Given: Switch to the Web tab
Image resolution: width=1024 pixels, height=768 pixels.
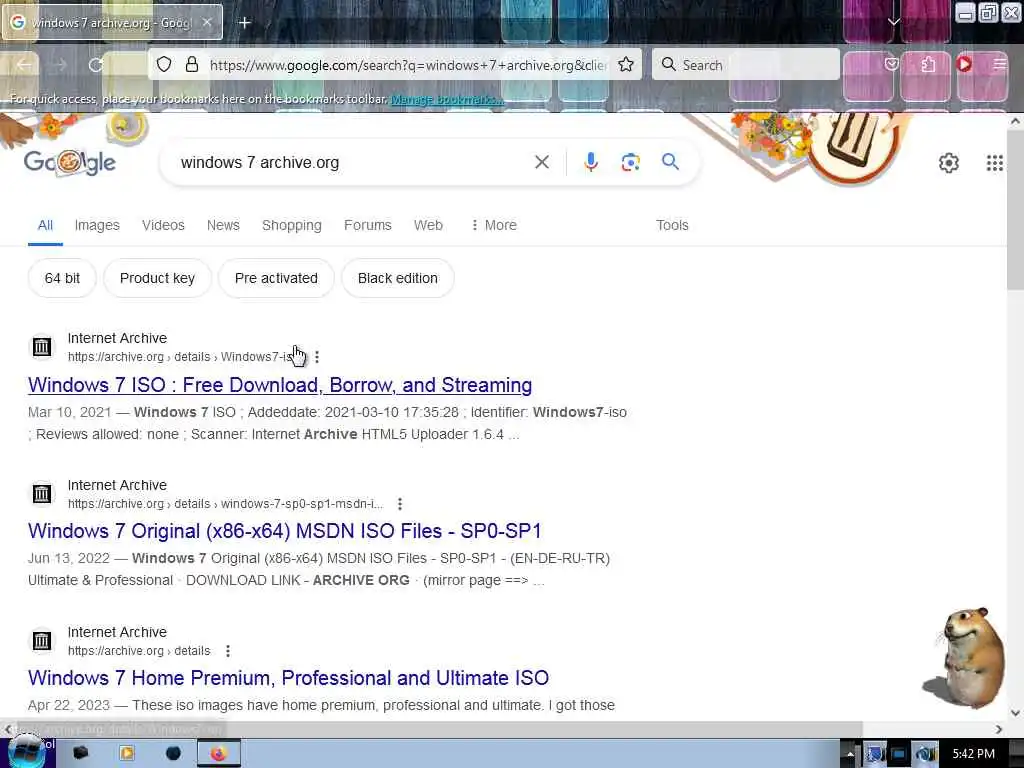Looking at the screenshot, I should pos(428,225).
